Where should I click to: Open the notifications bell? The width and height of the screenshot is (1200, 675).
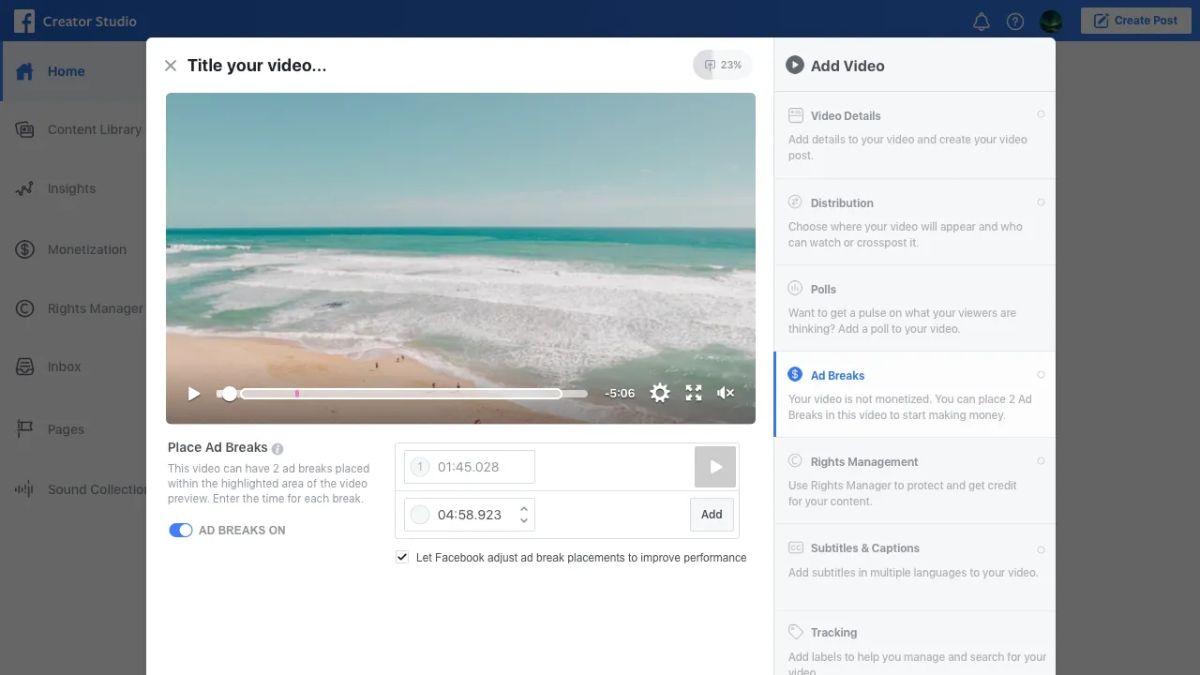coord(981,20)
